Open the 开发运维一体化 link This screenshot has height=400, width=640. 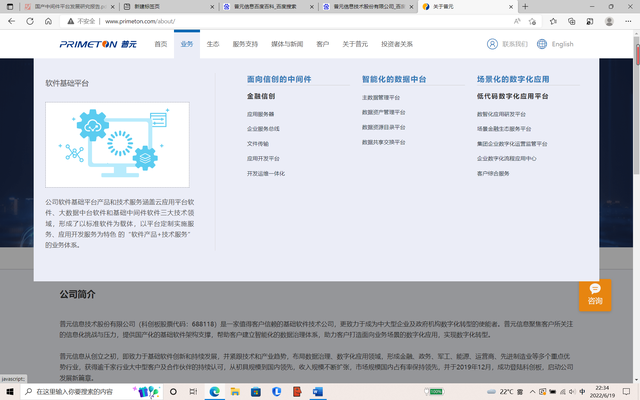pyautogui.click(x=266, y=173)
